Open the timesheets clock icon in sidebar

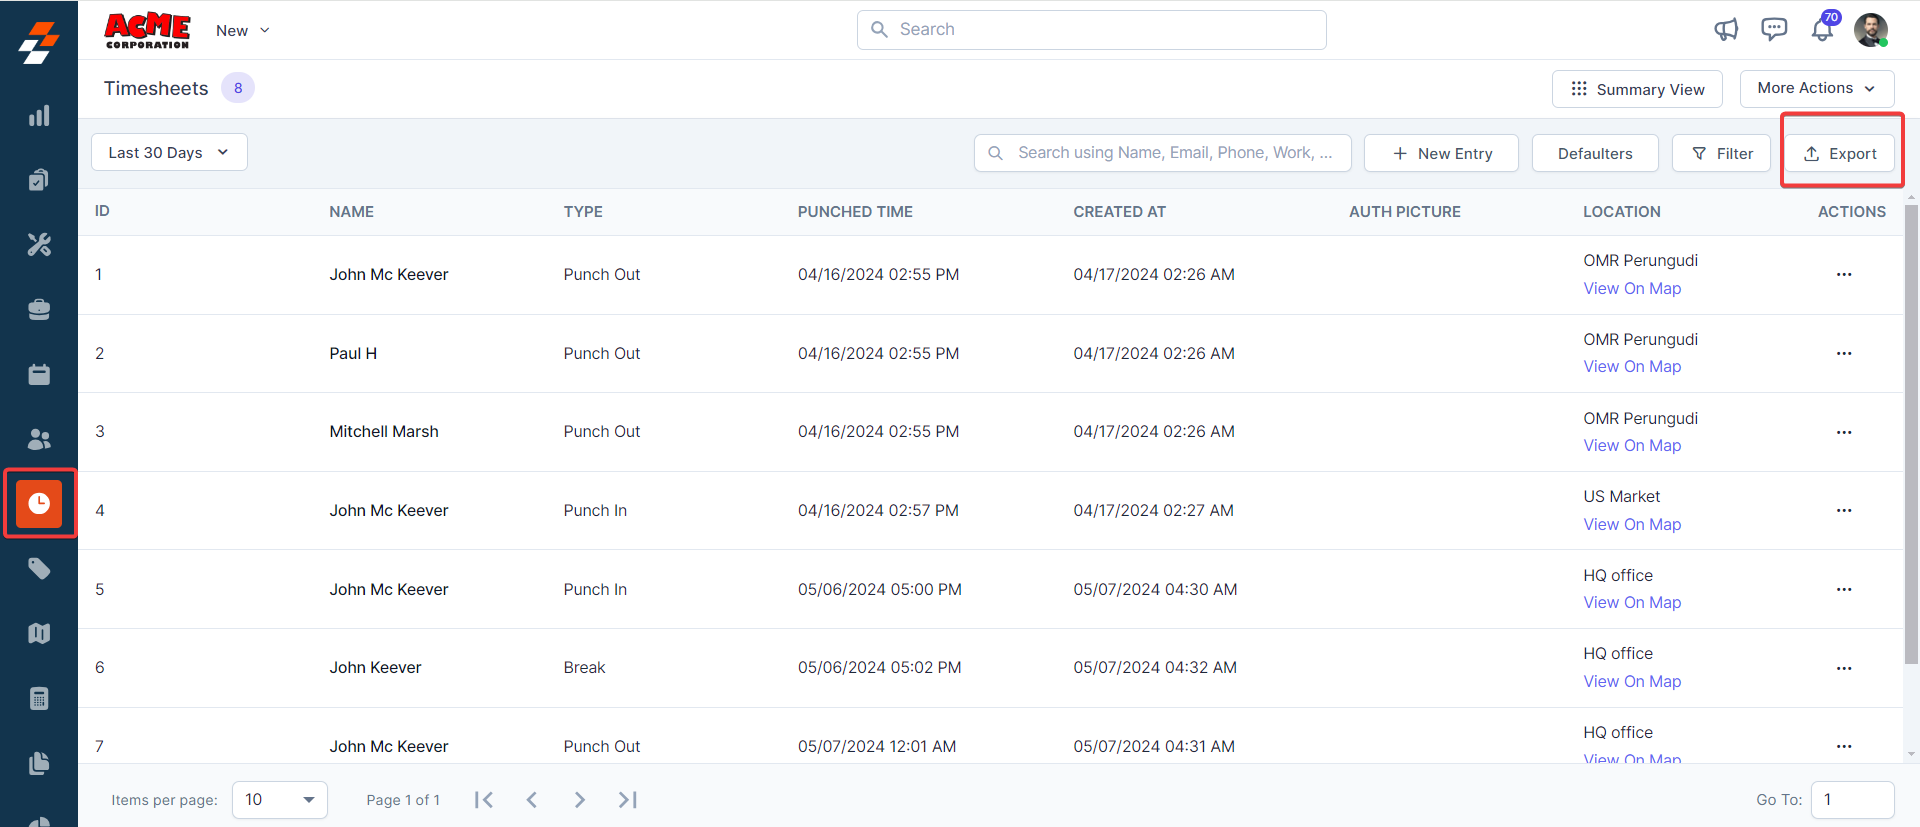[39, 503]
